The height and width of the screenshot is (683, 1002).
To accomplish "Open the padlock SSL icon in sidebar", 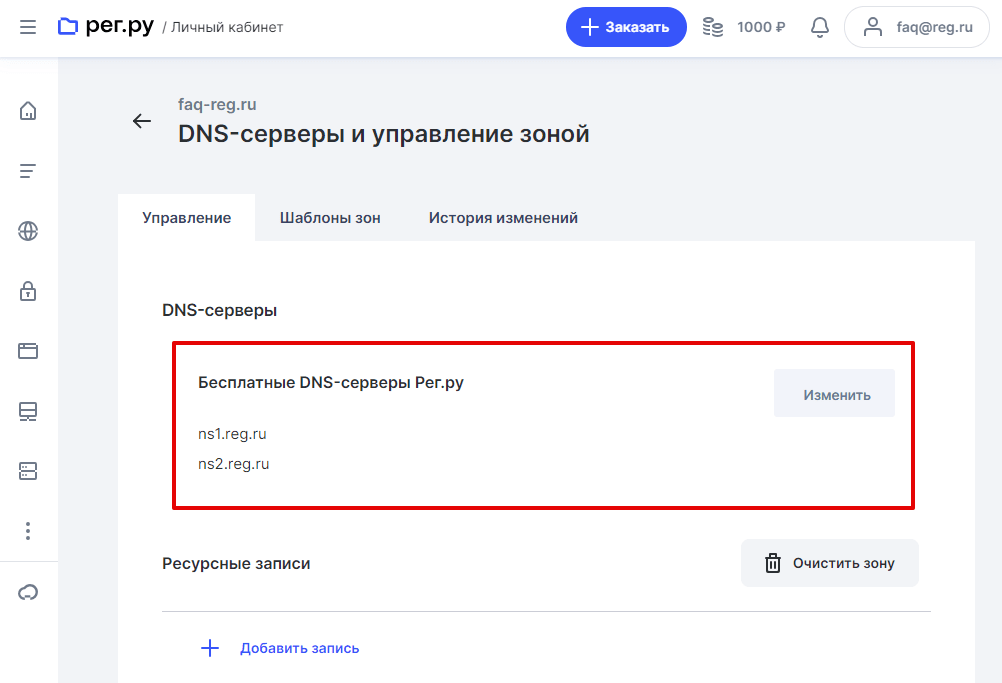I will (x=28, y=291).
